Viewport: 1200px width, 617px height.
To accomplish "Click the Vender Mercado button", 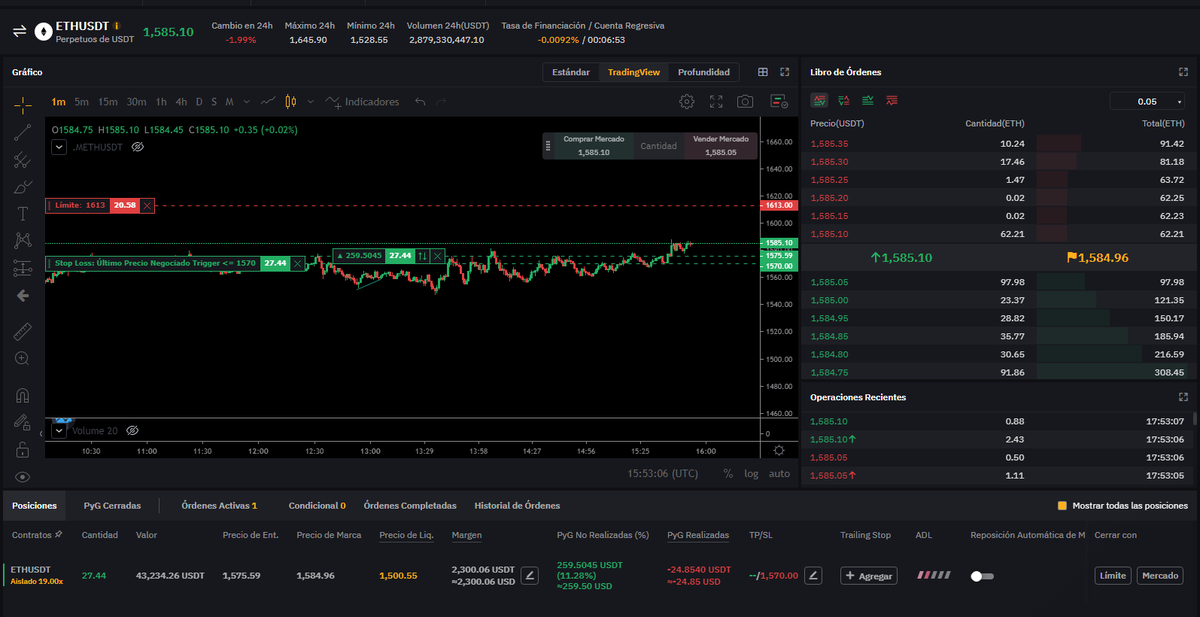I will click(720, 146).
